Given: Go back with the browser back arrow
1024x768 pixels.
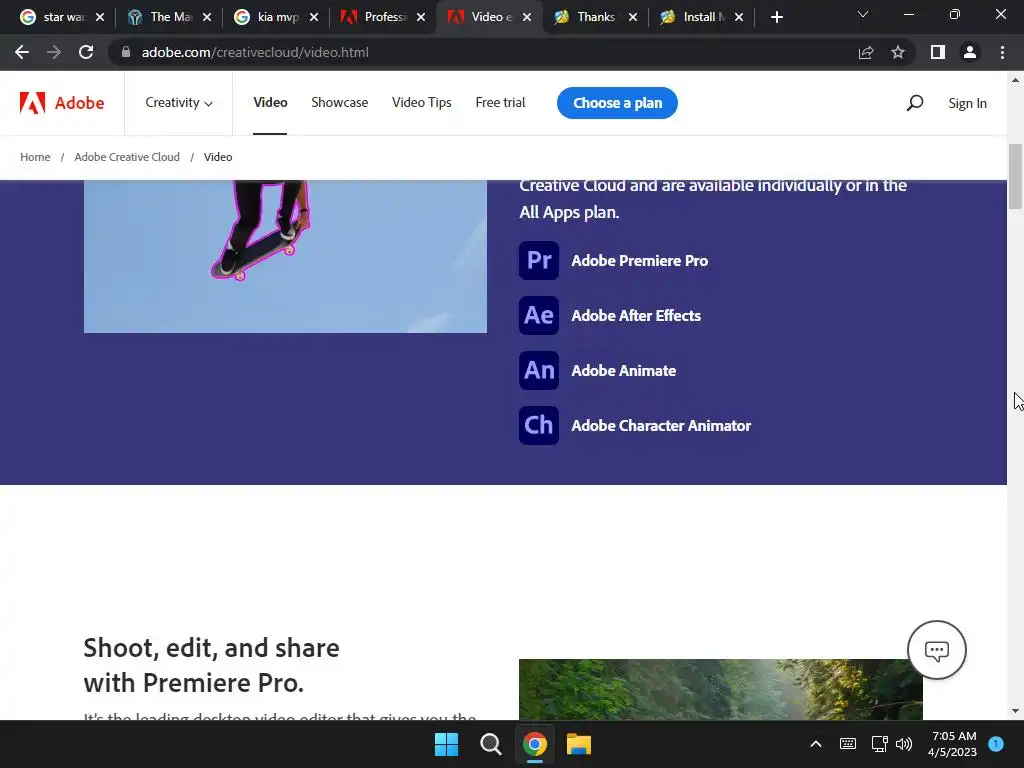Looking at the screenshot, I should coord(22,52).
